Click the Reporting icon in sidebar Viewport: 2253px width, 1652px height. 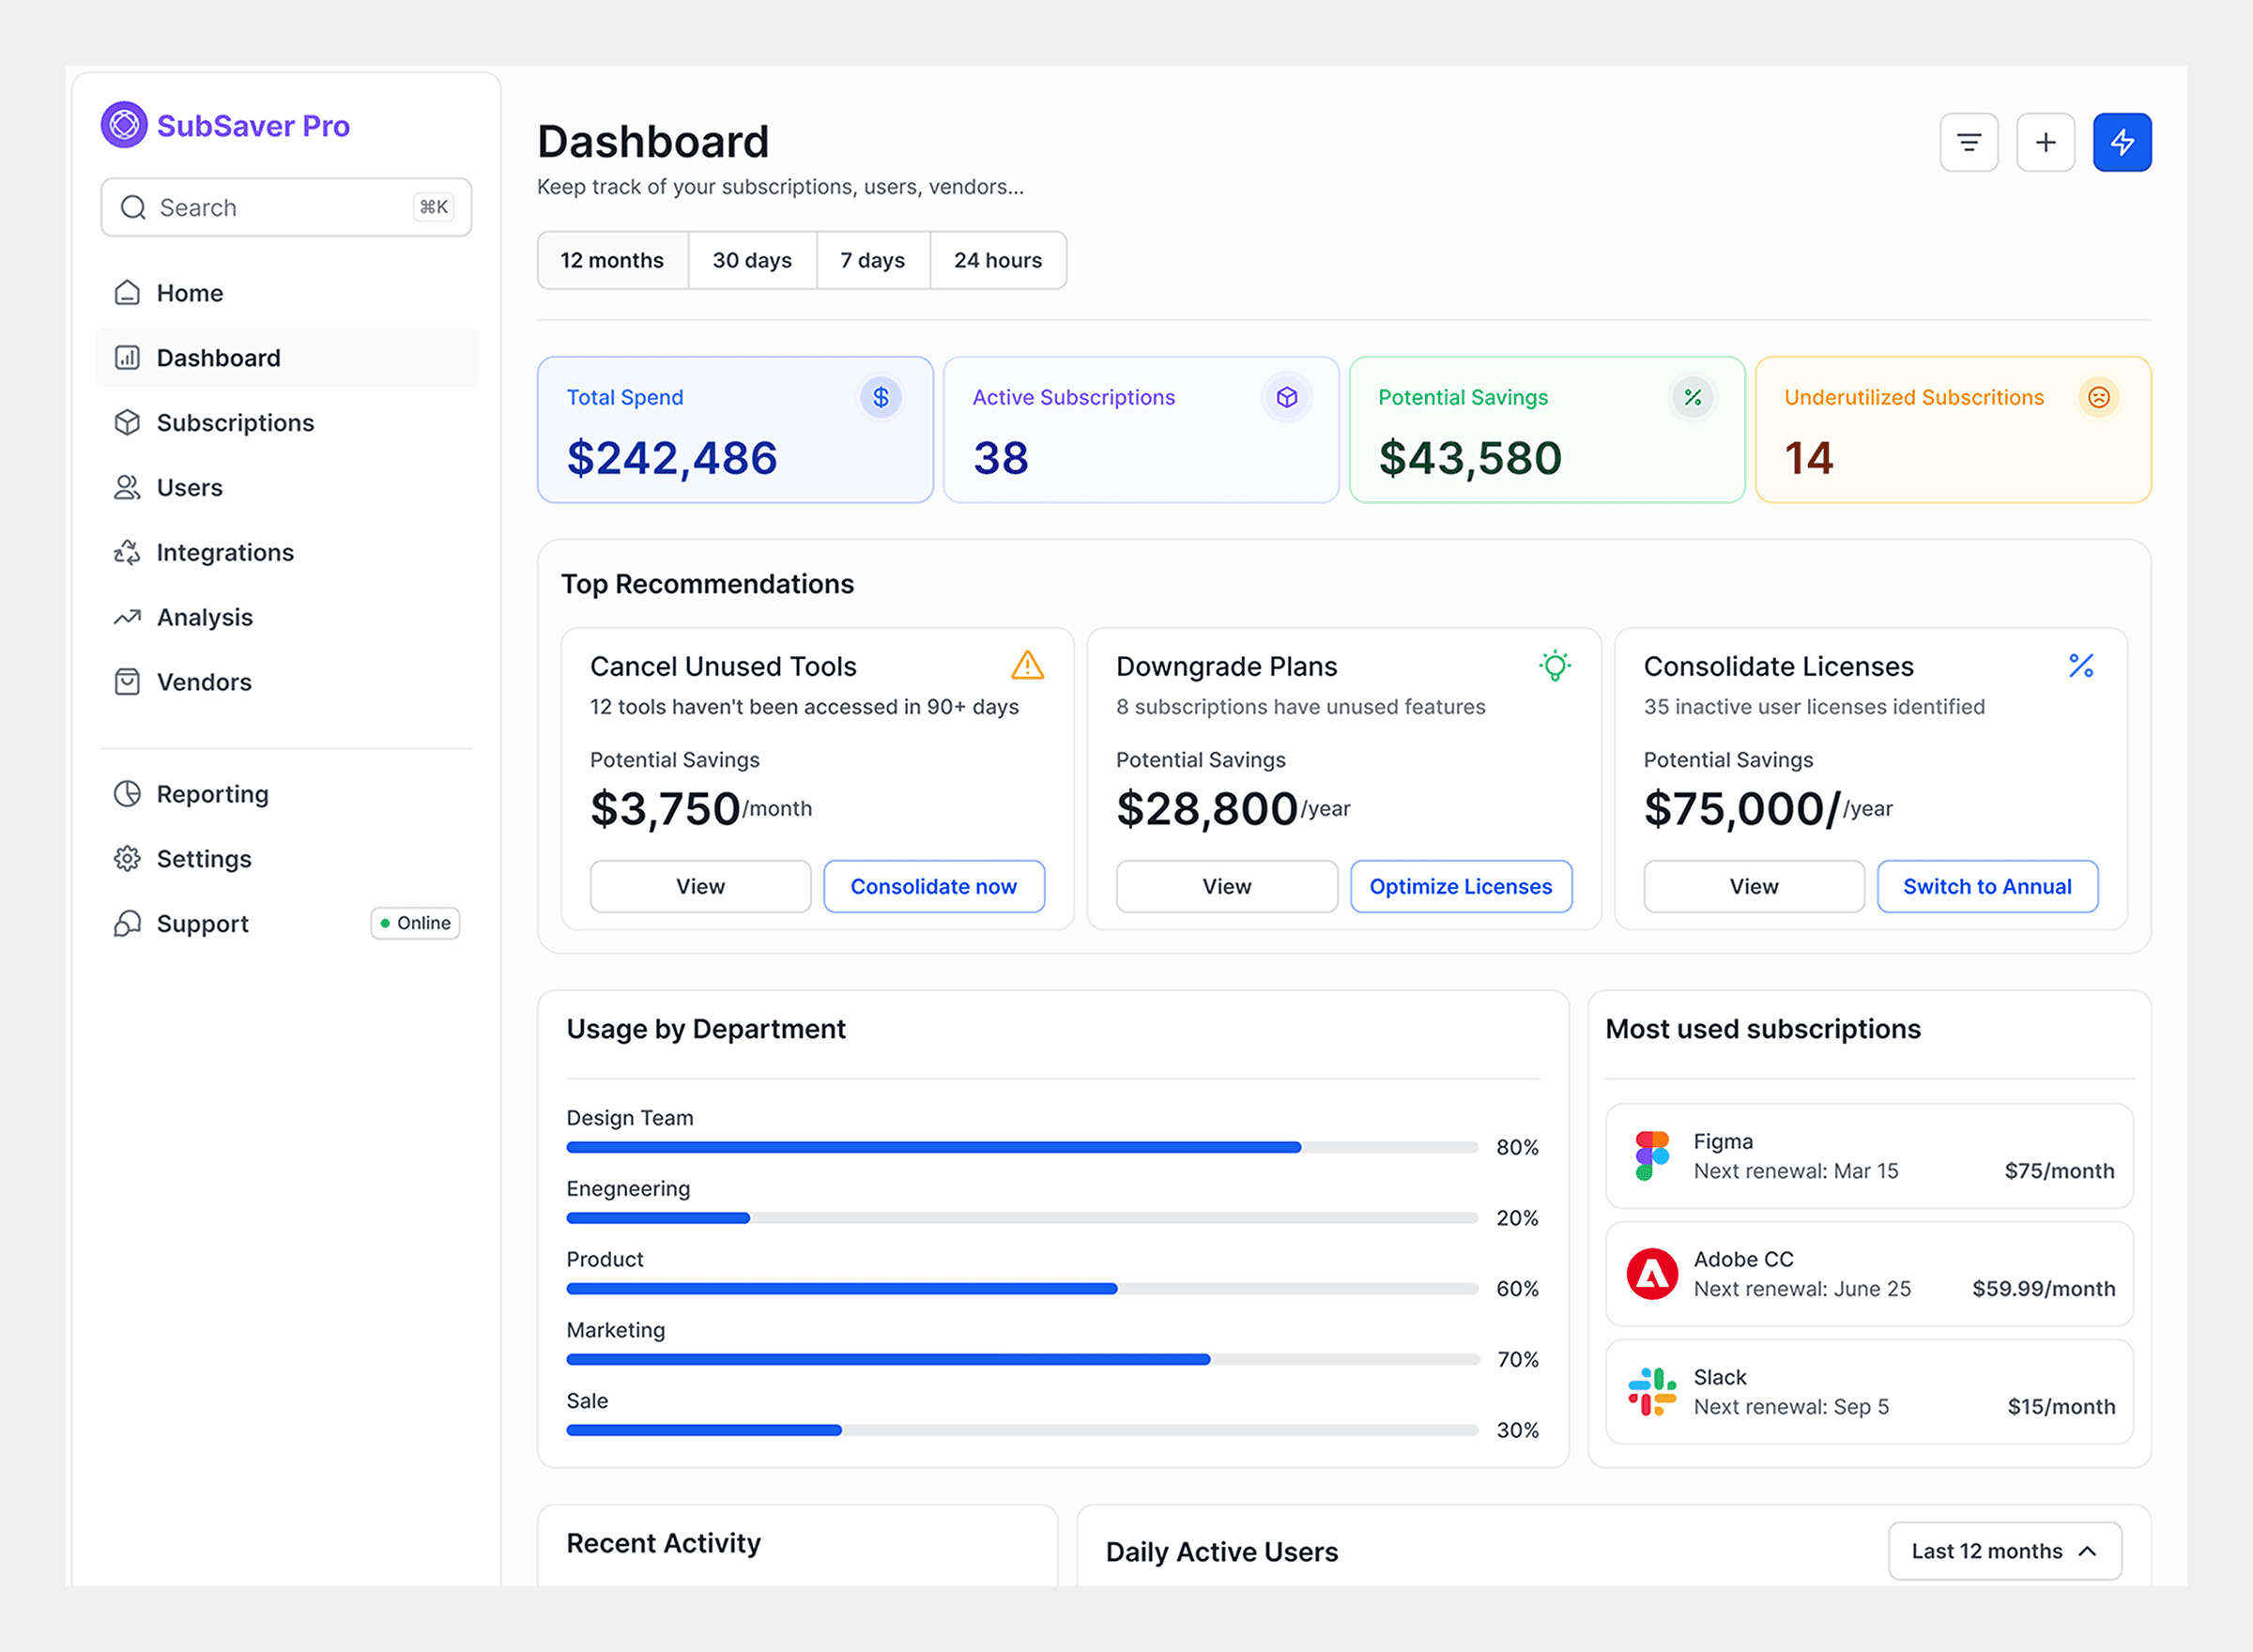click(127, 793)
